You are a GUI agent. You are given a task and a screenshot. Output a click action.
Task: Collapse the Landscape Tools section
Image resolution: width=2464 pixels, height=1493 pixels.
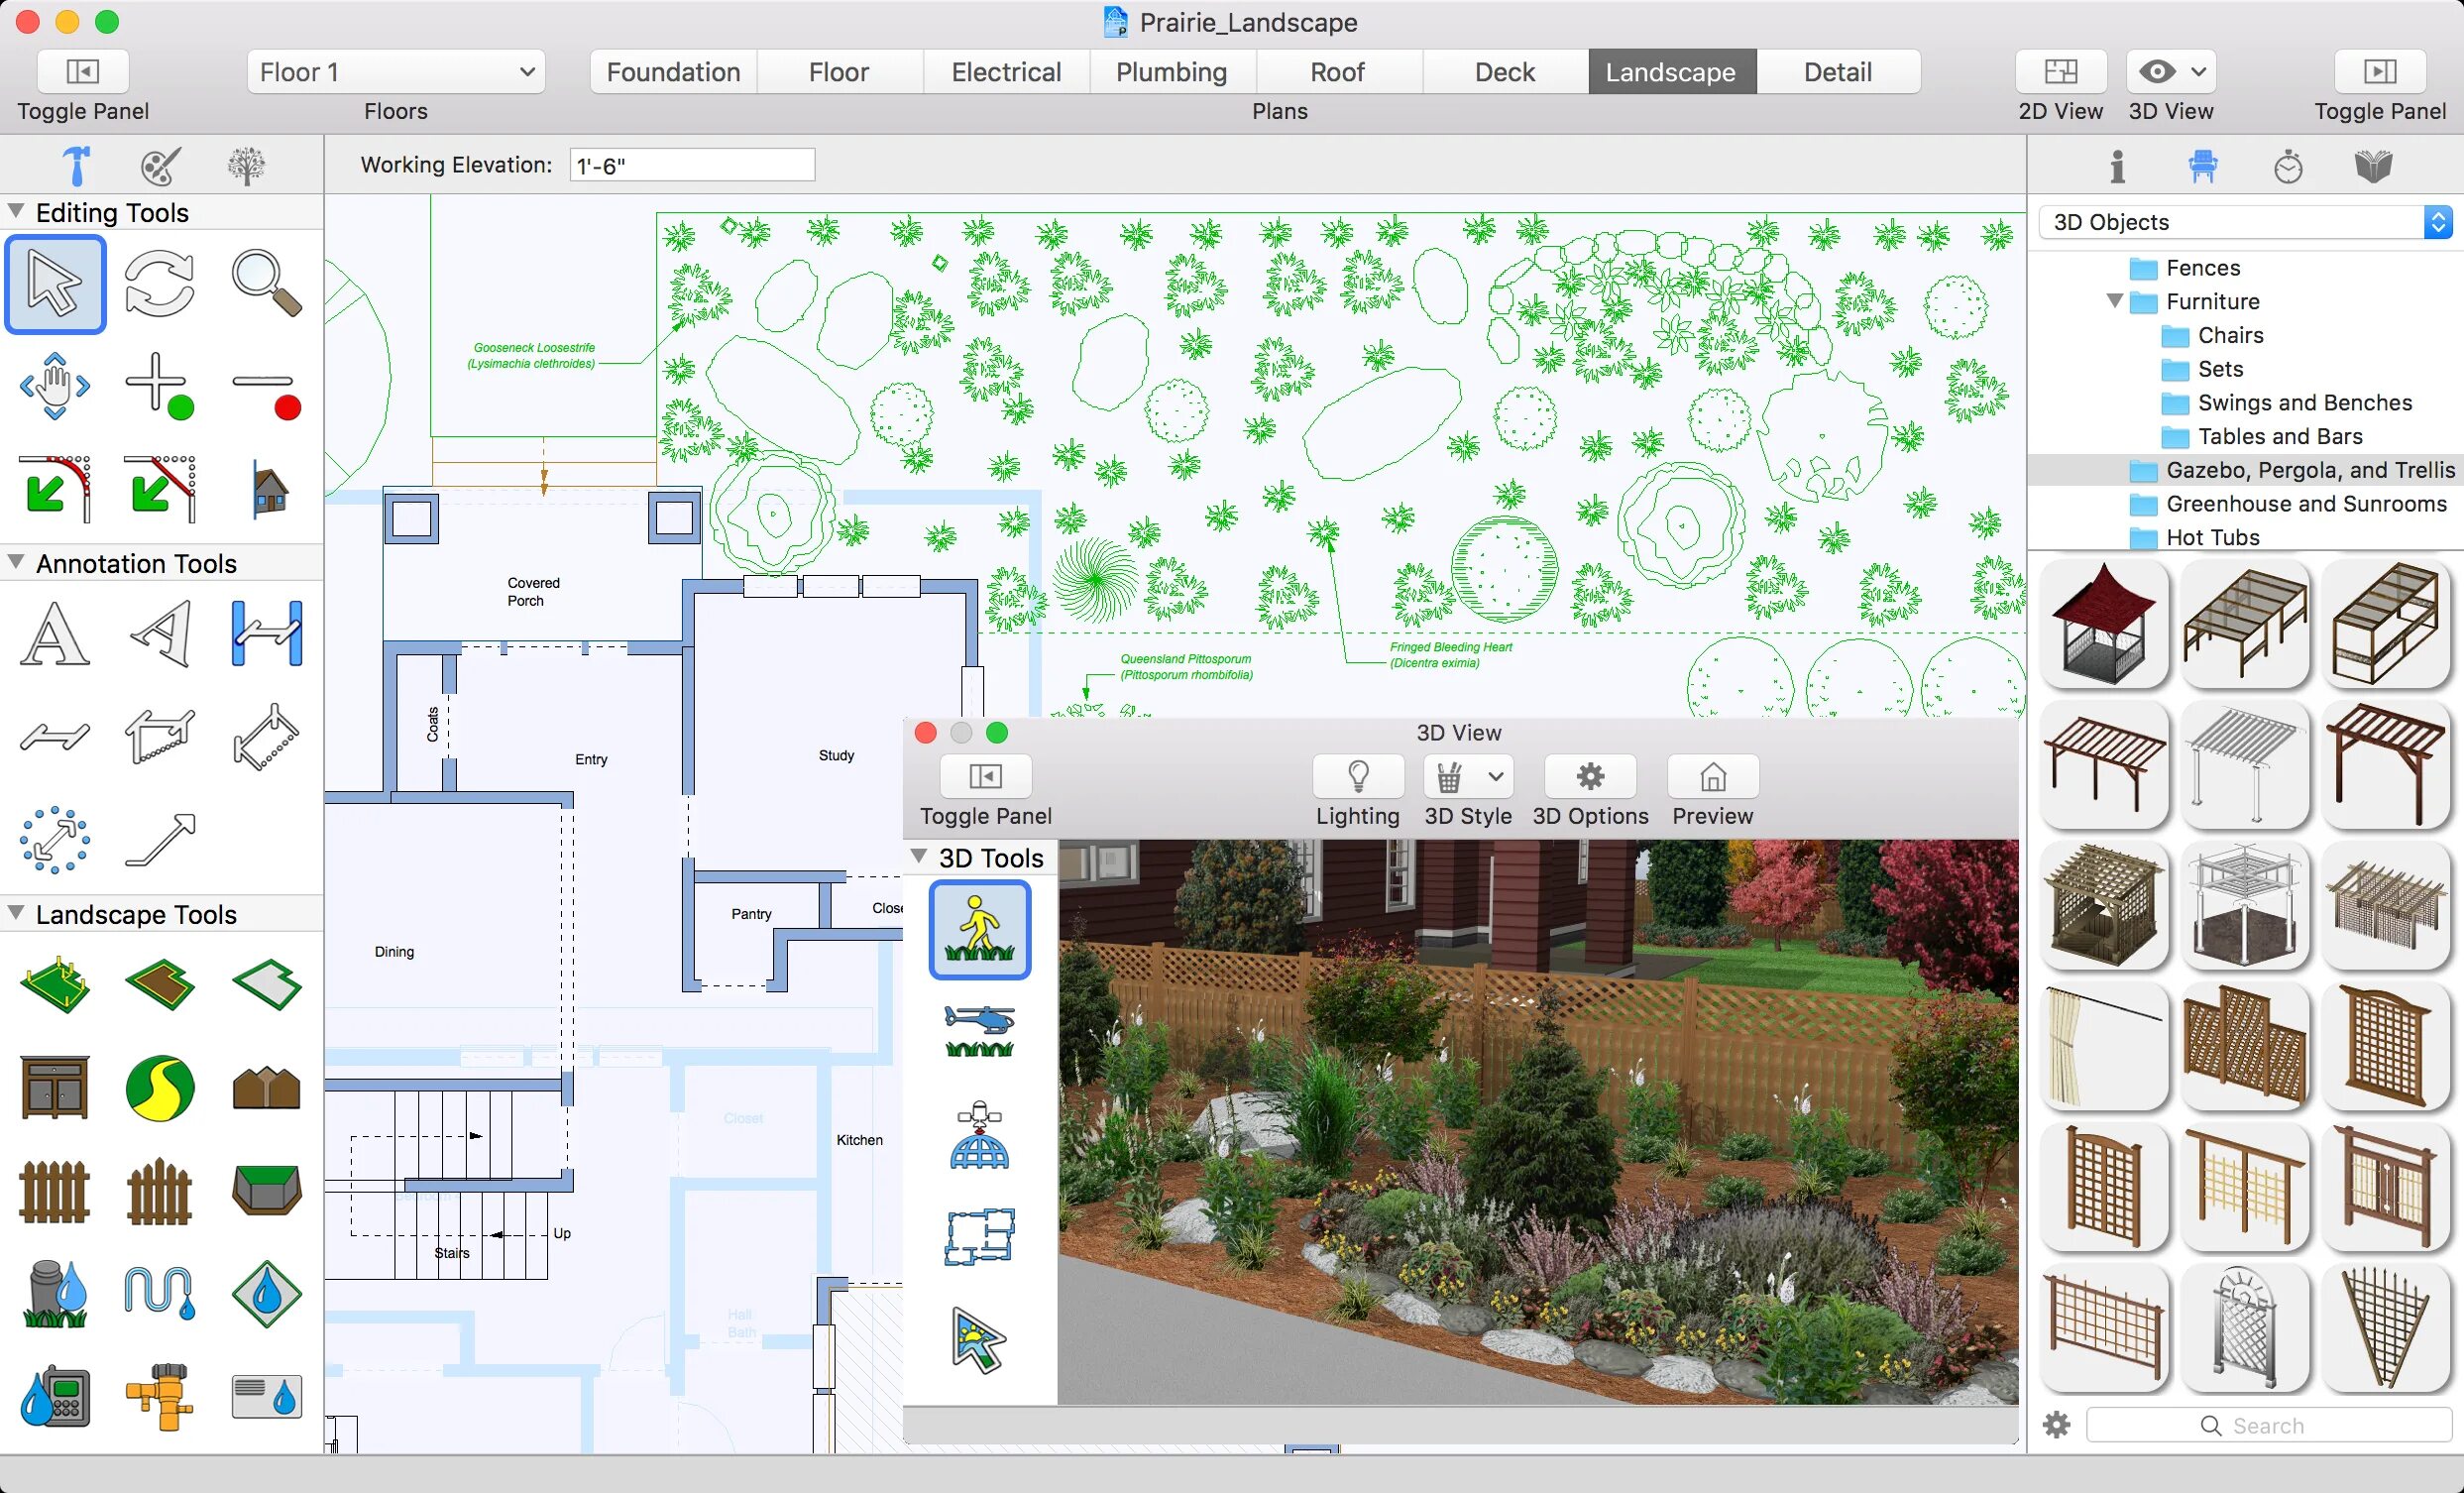16,914
